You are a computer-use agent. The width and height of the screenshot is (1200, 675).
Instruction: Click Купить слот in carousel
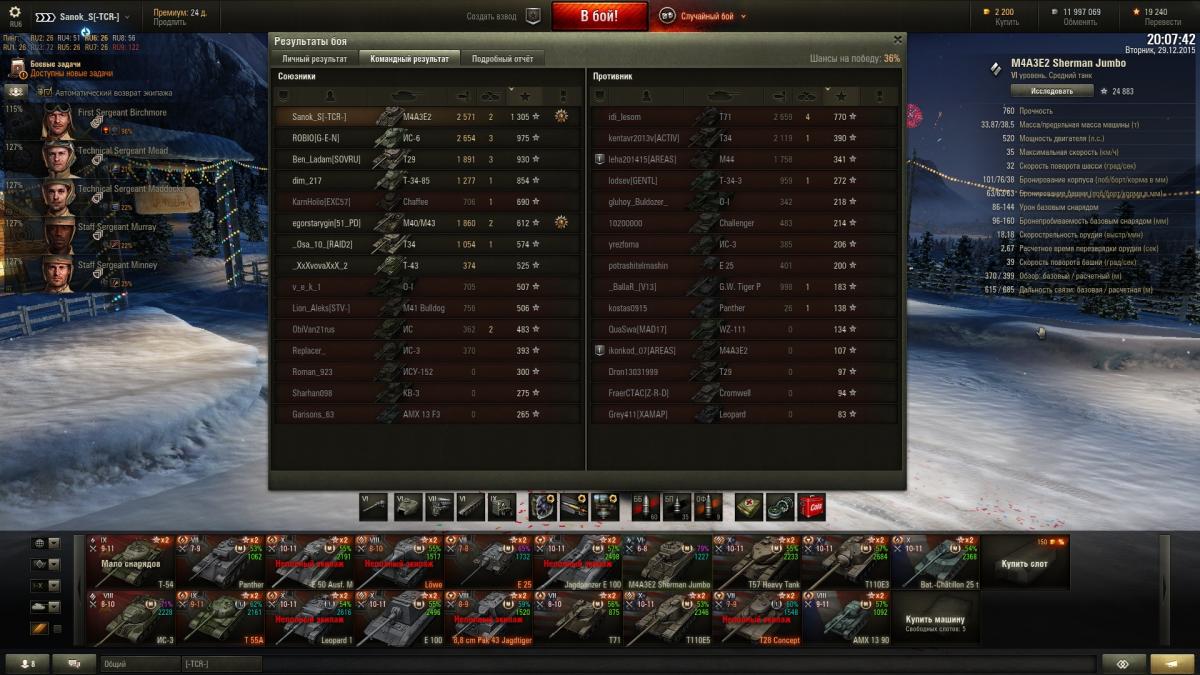[1025, 562]
